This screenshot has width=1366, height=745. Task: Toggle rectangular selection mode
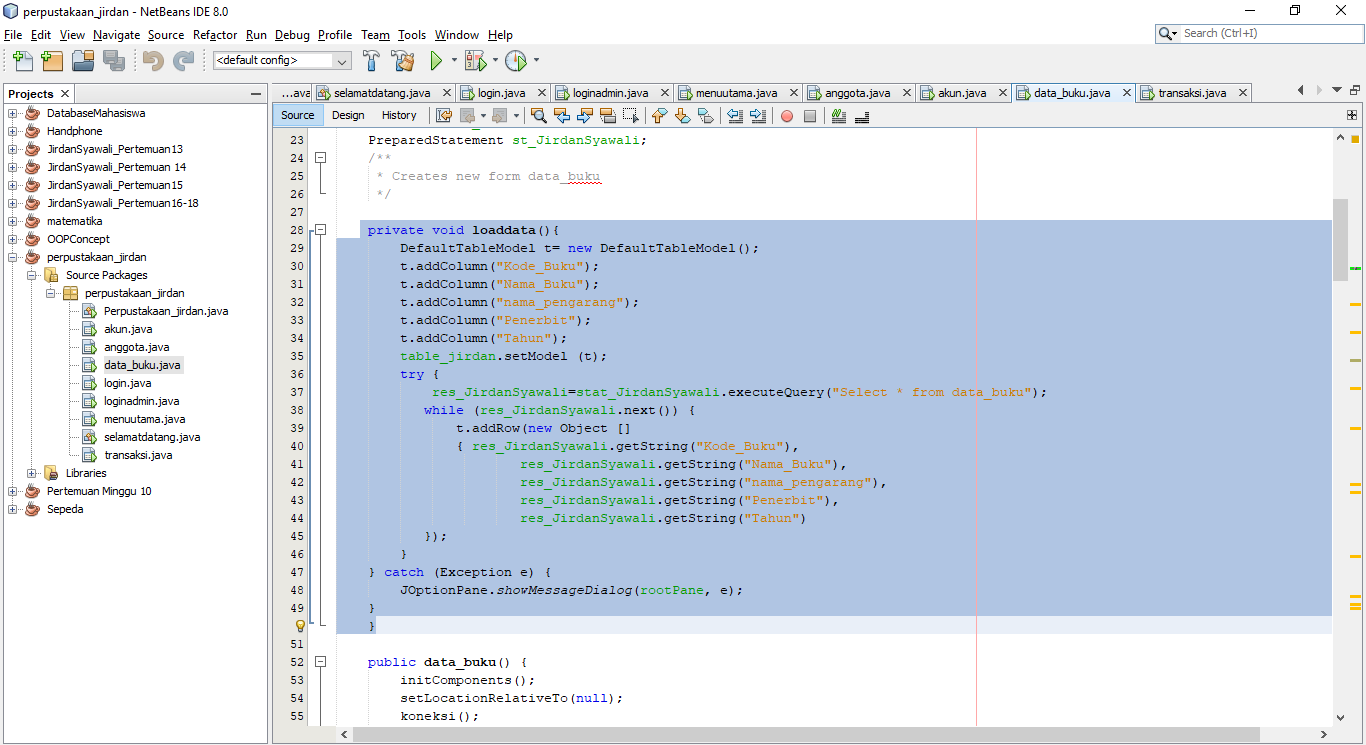pos(631,116)
